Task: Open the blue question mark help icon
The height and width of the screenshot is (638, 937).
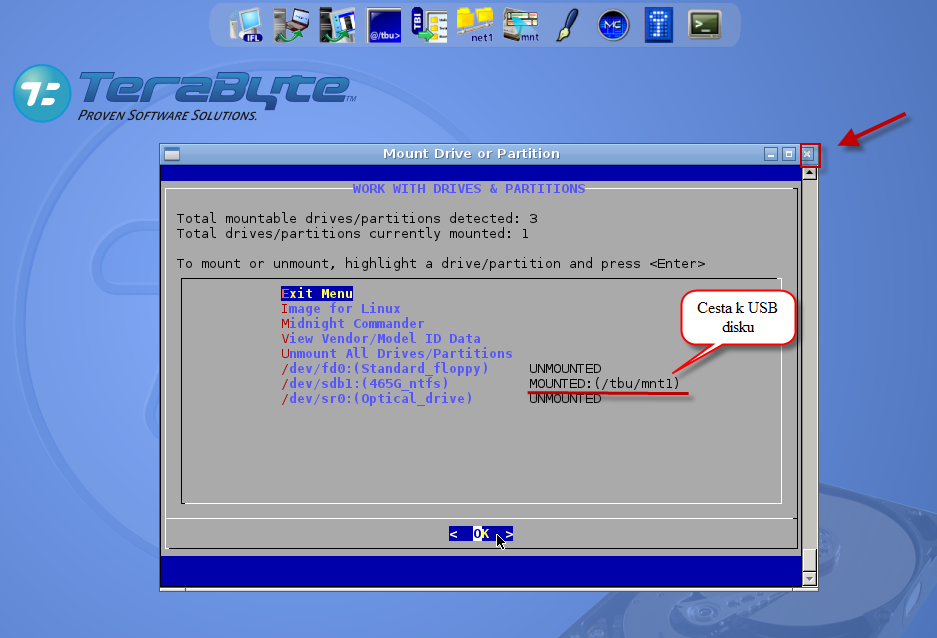Action: 659,25
